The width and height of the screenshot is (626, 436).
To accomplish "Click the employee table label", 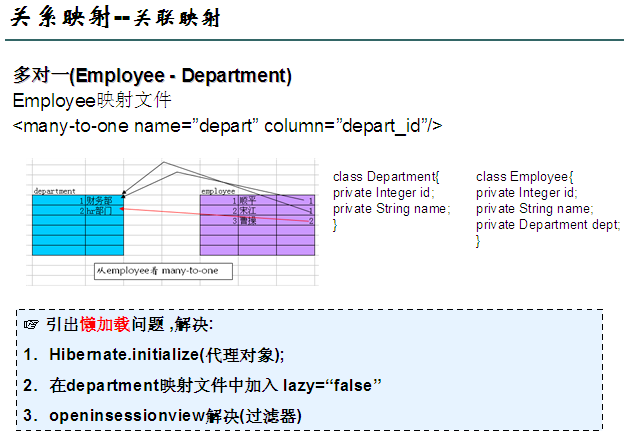I will tap(218, 191).
